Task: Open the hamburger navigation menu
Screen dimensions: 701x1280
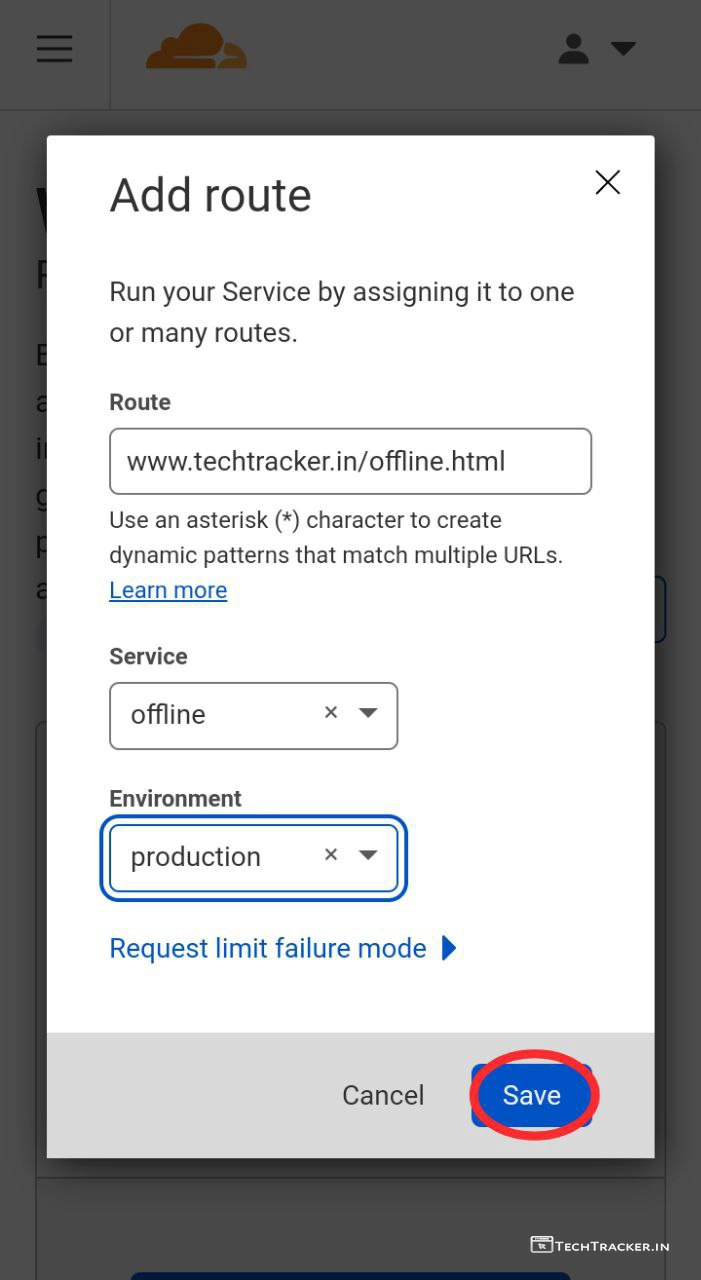Action: click(x=55, y=49)
